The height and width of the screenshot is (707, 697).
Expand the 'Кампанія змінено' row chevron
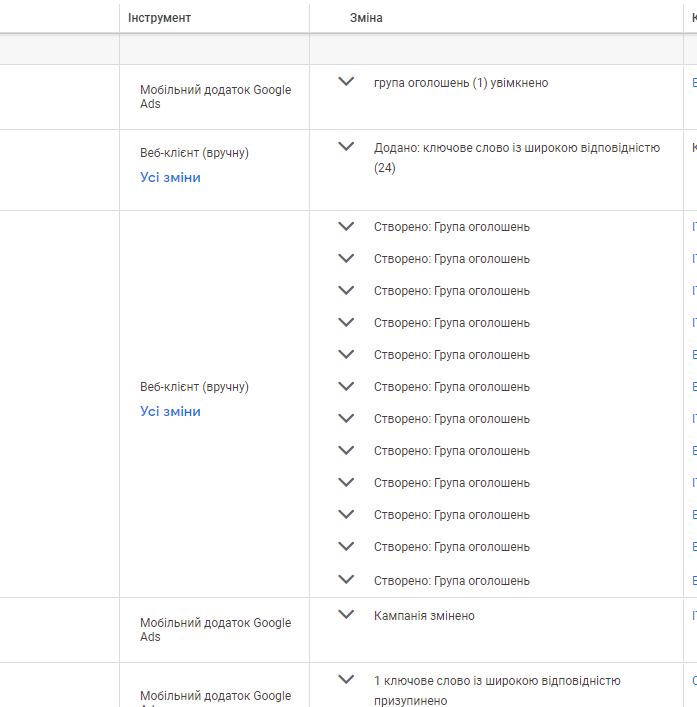[x=346, y=615]
